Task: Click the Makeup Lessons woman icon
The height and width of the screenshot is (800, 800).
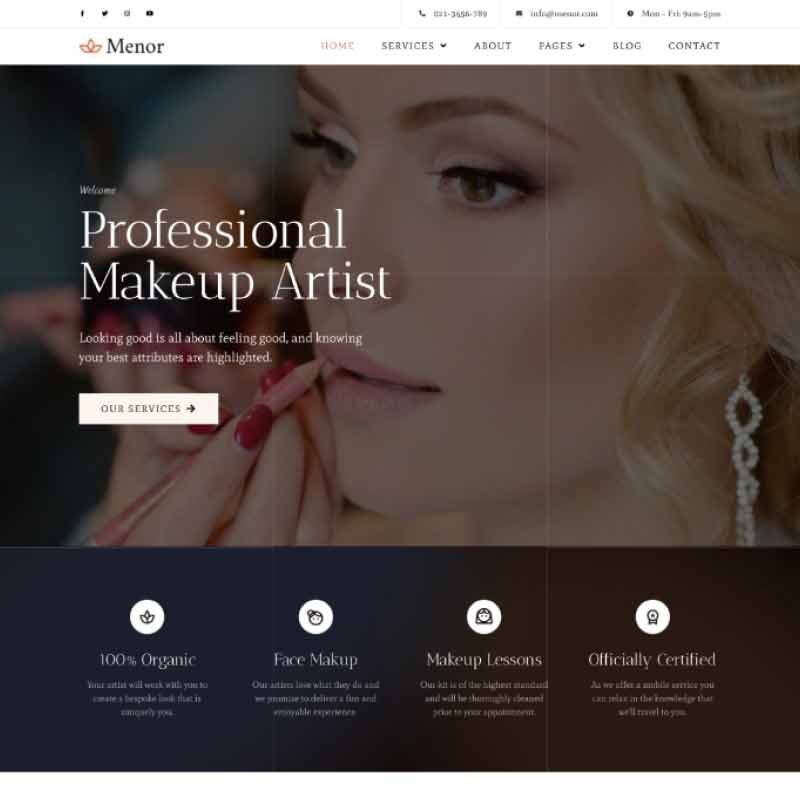Action: (484, 617)
